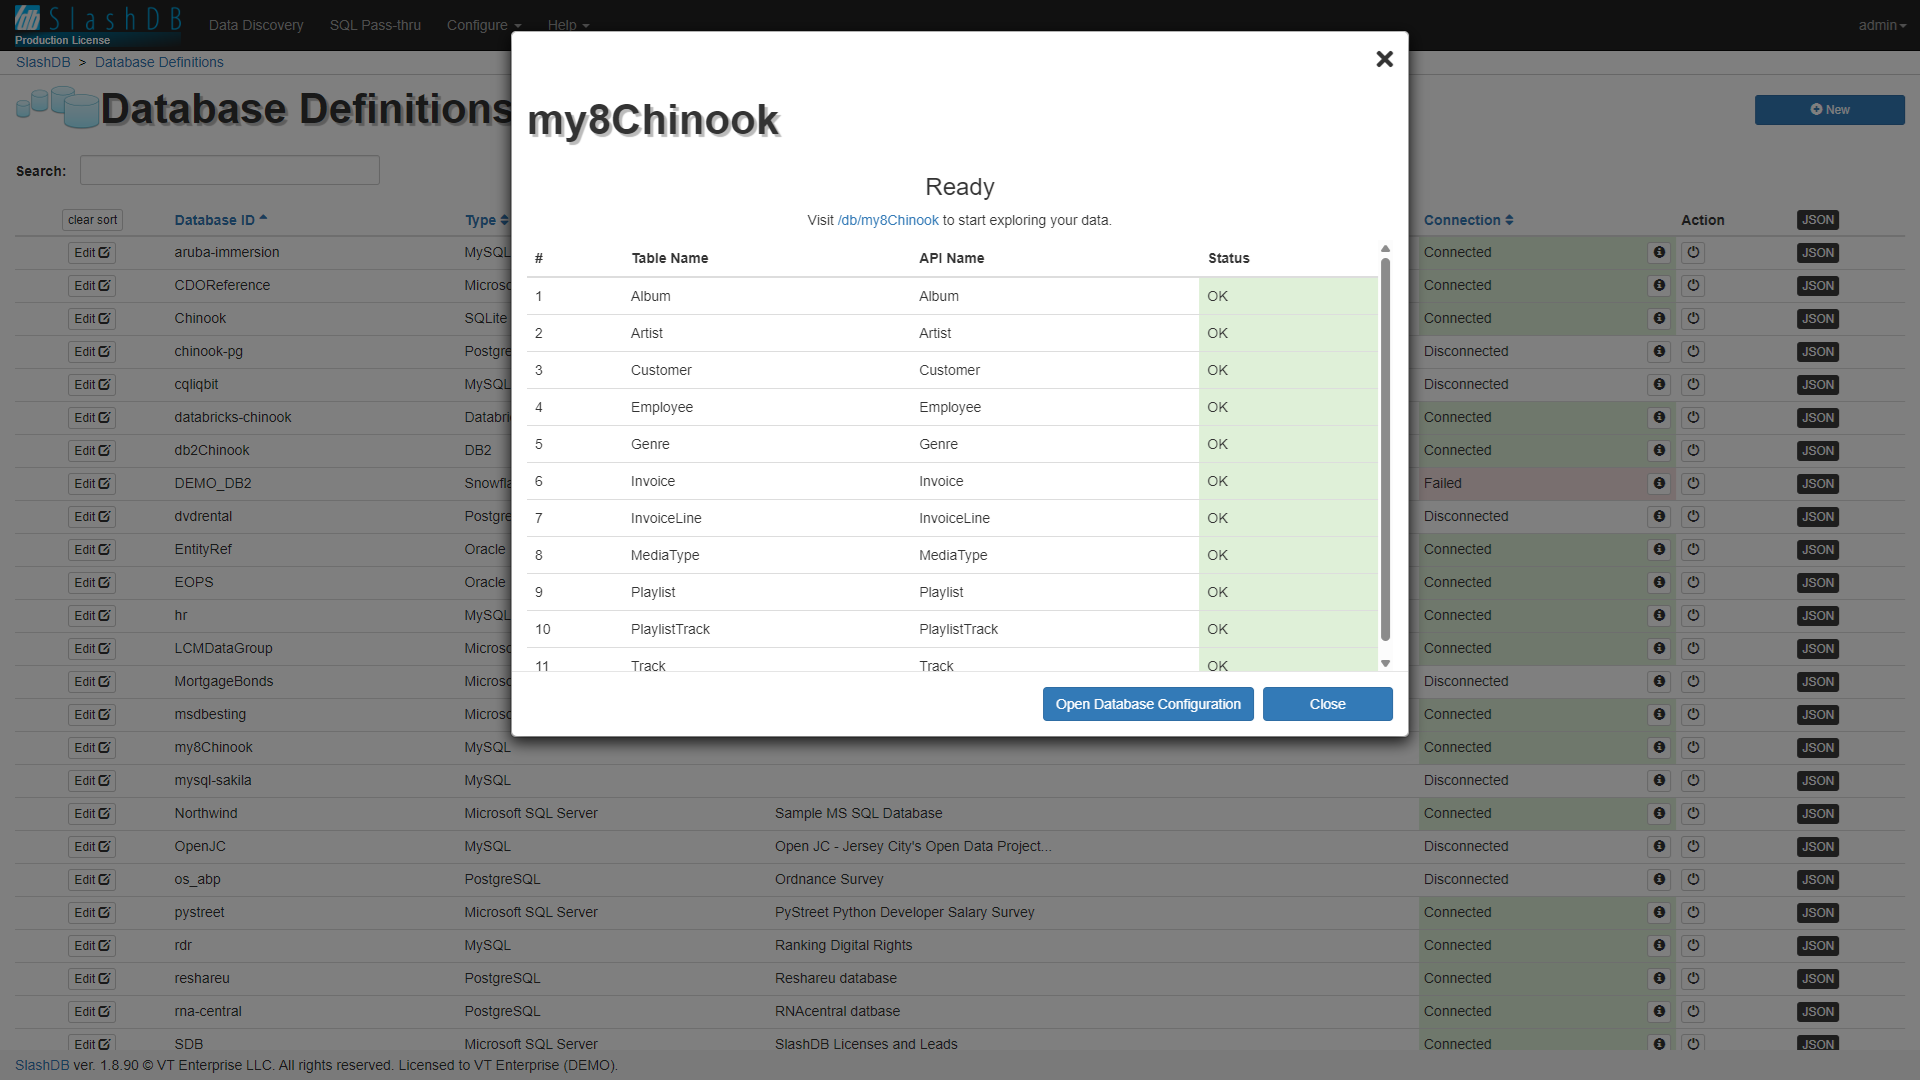Viewport: 1920px width, 1080px height.
Task: Click info icon in databricks-chinook row
Action: (x=1659, y=417)
